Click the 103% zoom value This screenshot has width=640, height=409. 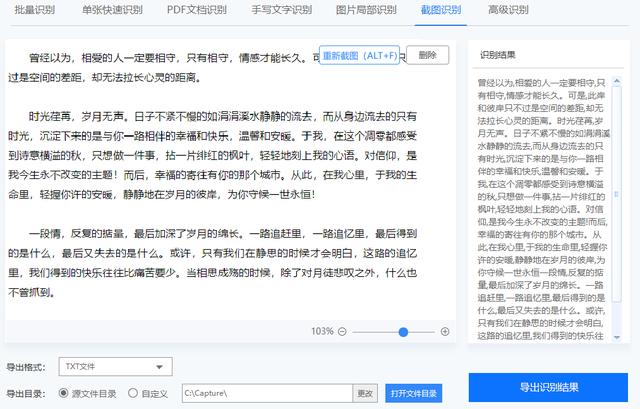click(322, 331)
